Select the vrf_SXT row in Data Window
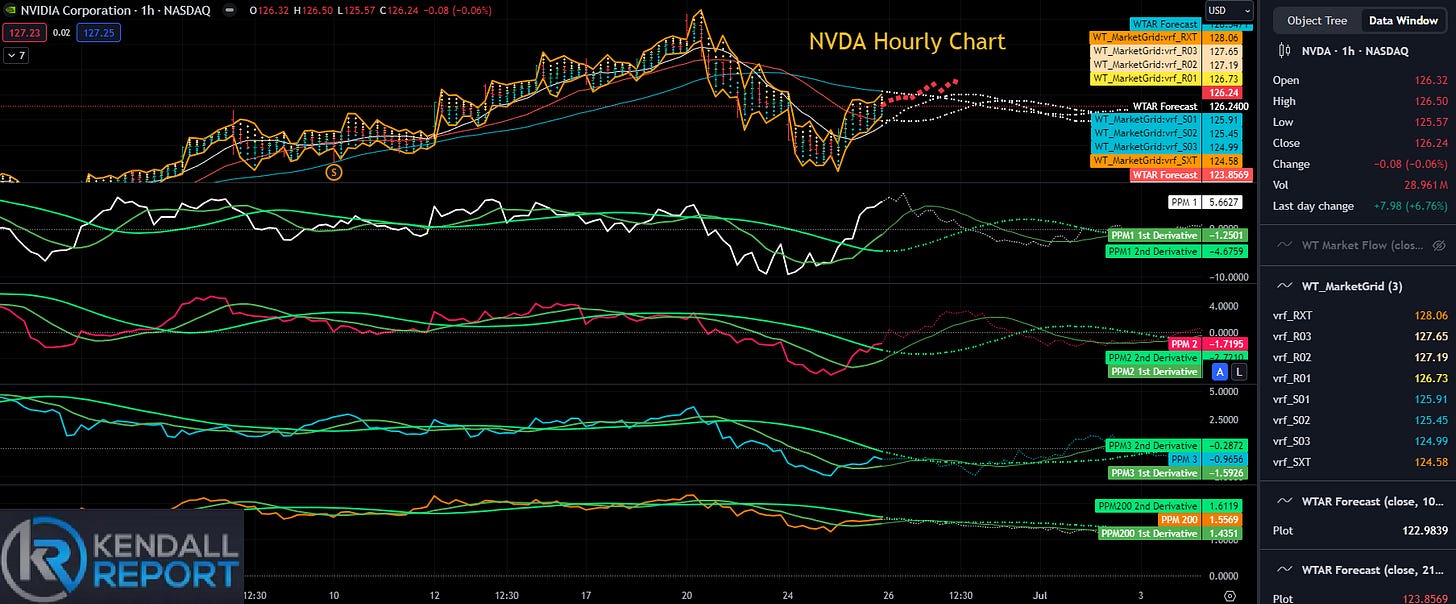Image resolution: width=1456 pixels, height=604 pixels. point(1362,462)
